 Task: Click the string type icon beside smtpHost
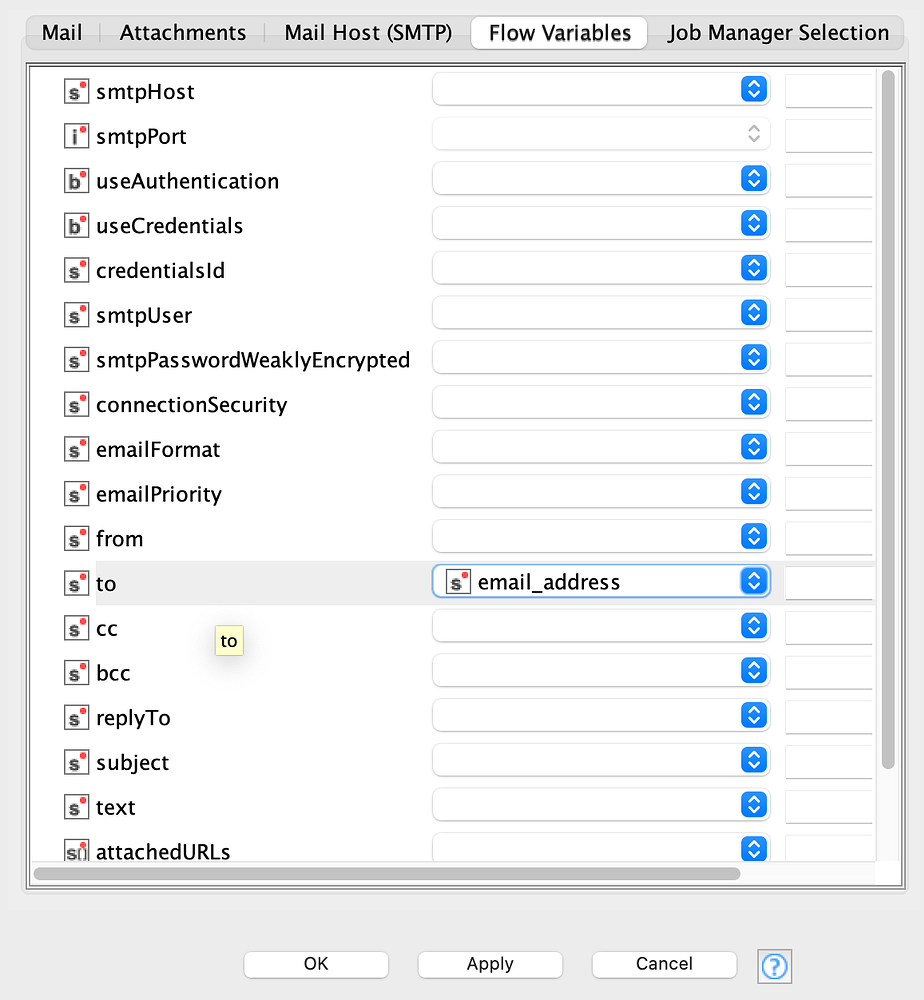tap(77, 92)
